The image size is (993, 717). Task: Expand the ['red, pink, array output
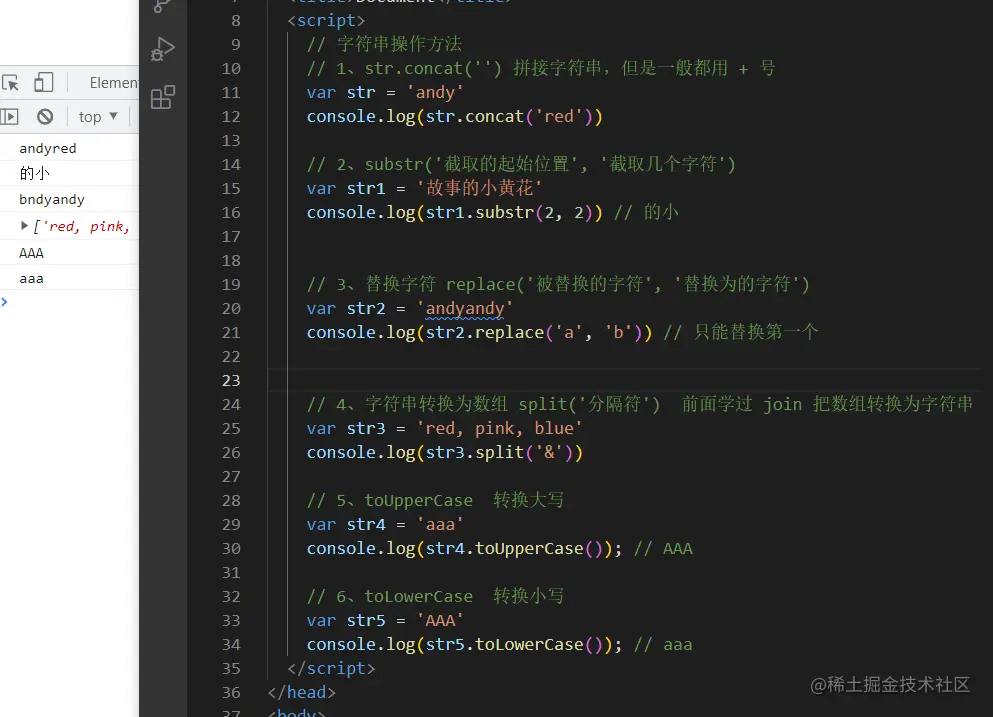pyautogui.click(x=24, y=225)
